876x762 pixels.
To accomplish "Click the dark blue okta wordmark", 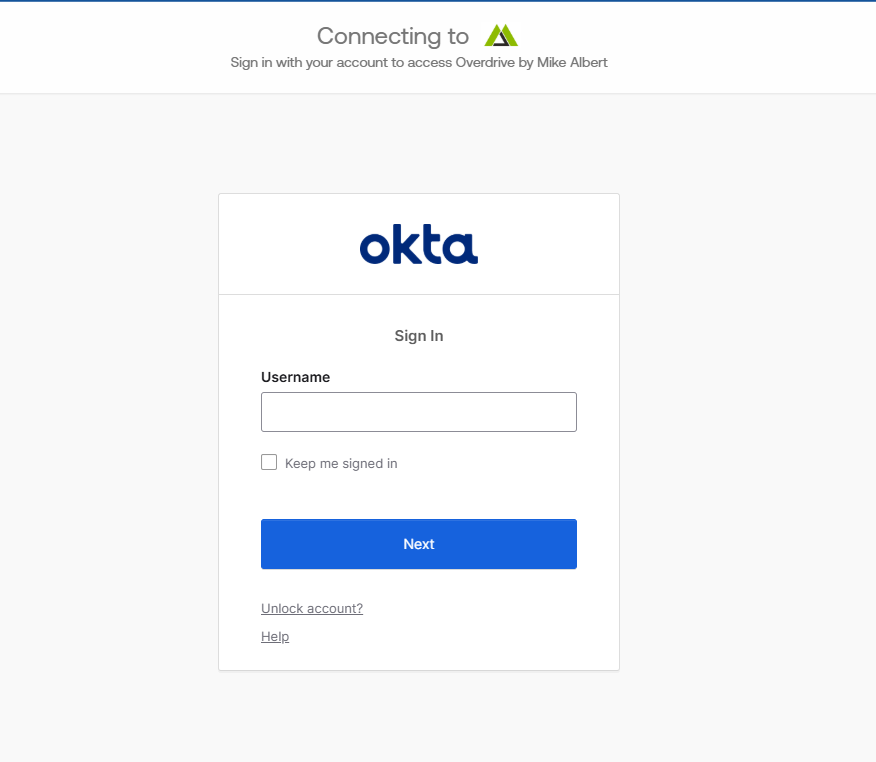I will click(418, 245).
